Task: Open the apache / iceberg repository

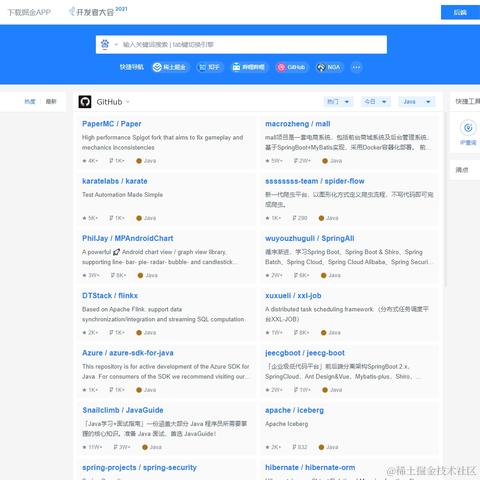Action: (x=294, y=410)
